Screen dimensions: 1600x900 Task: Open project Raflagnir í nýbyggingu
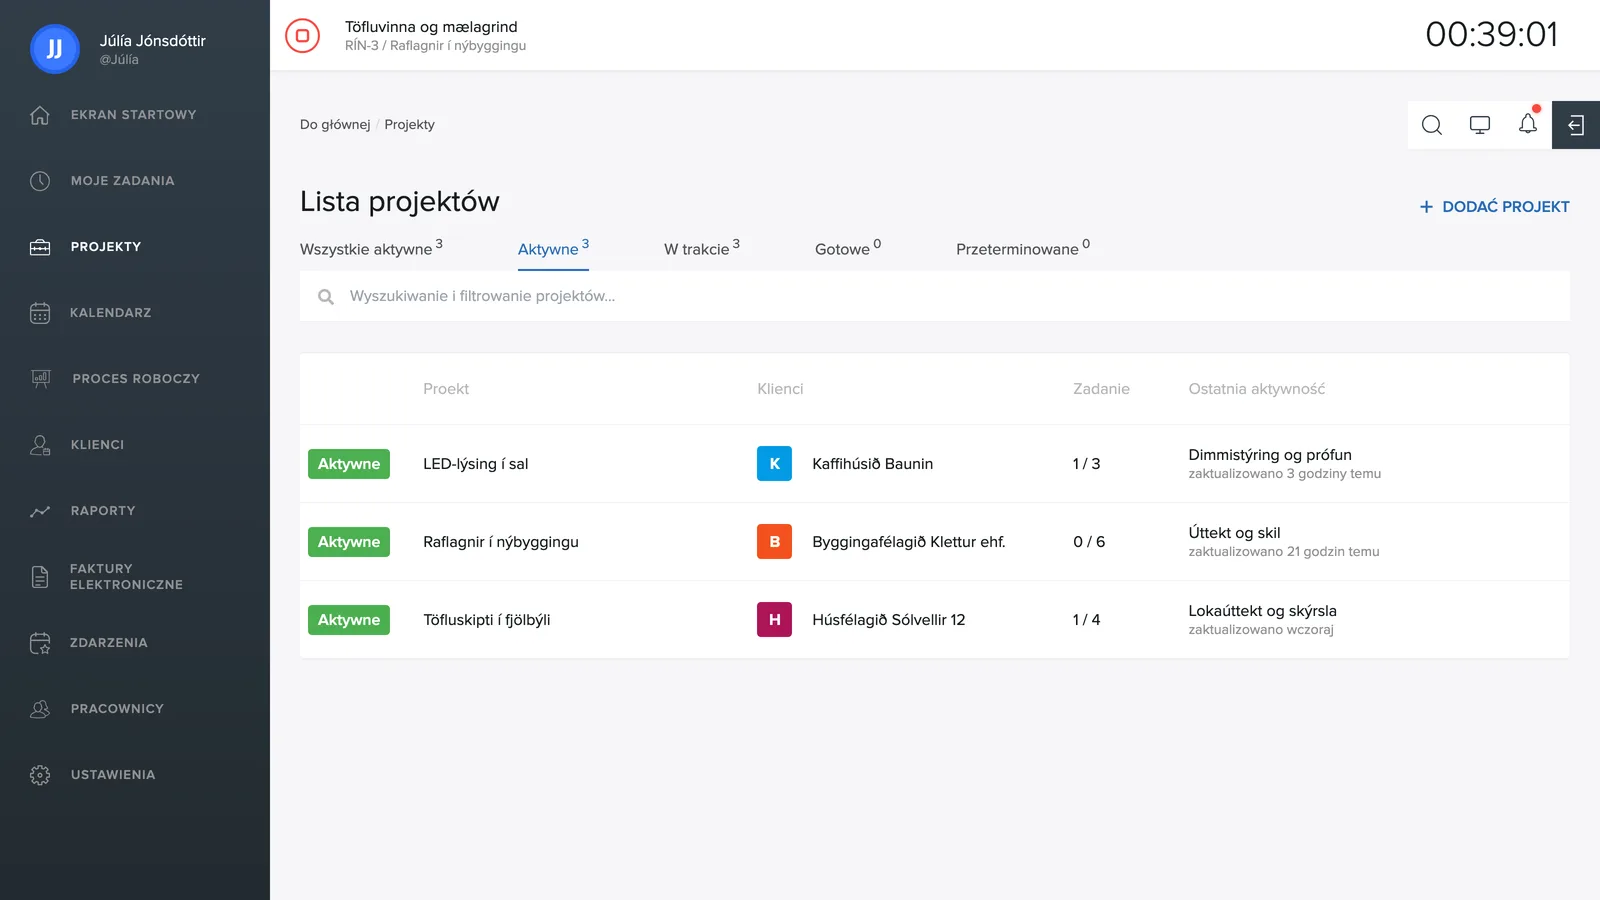pyautogui.click(x=501, y=542)
